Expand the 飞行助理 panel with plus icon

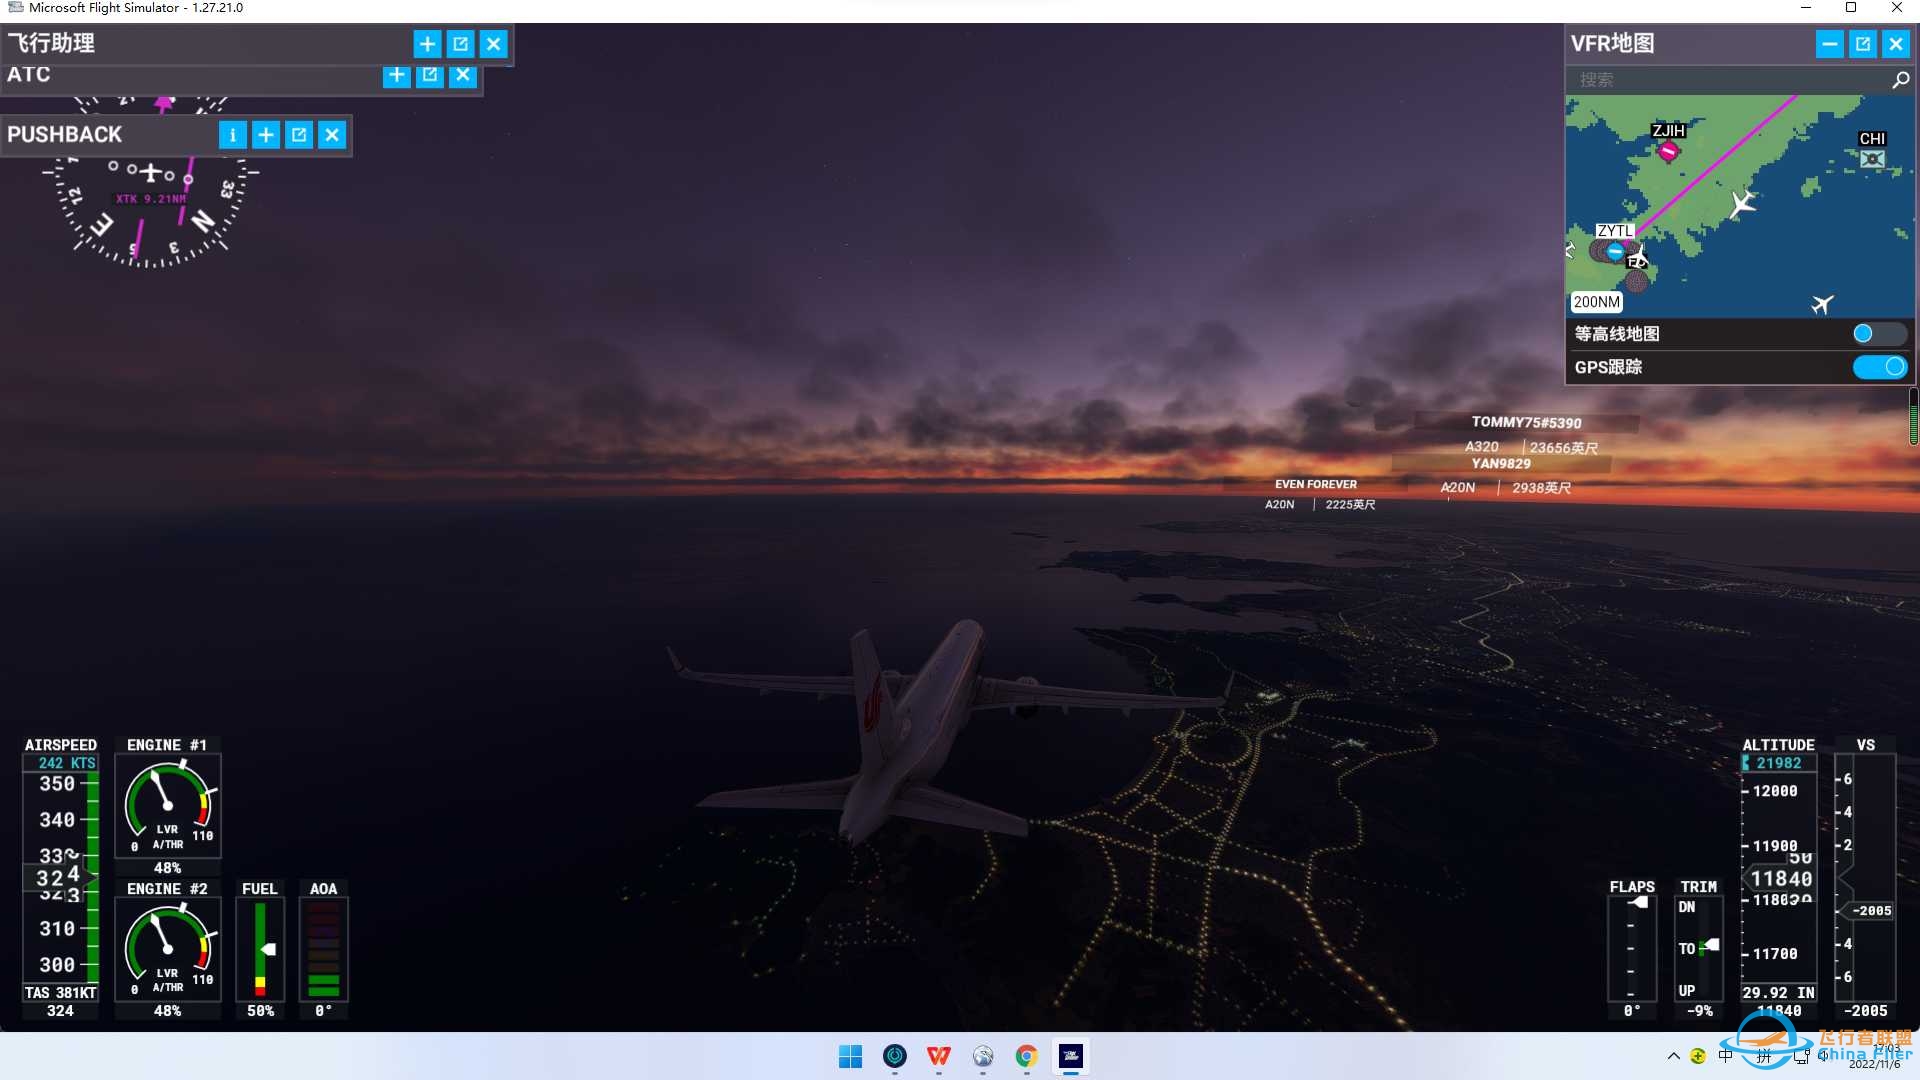tap(427, 44)
